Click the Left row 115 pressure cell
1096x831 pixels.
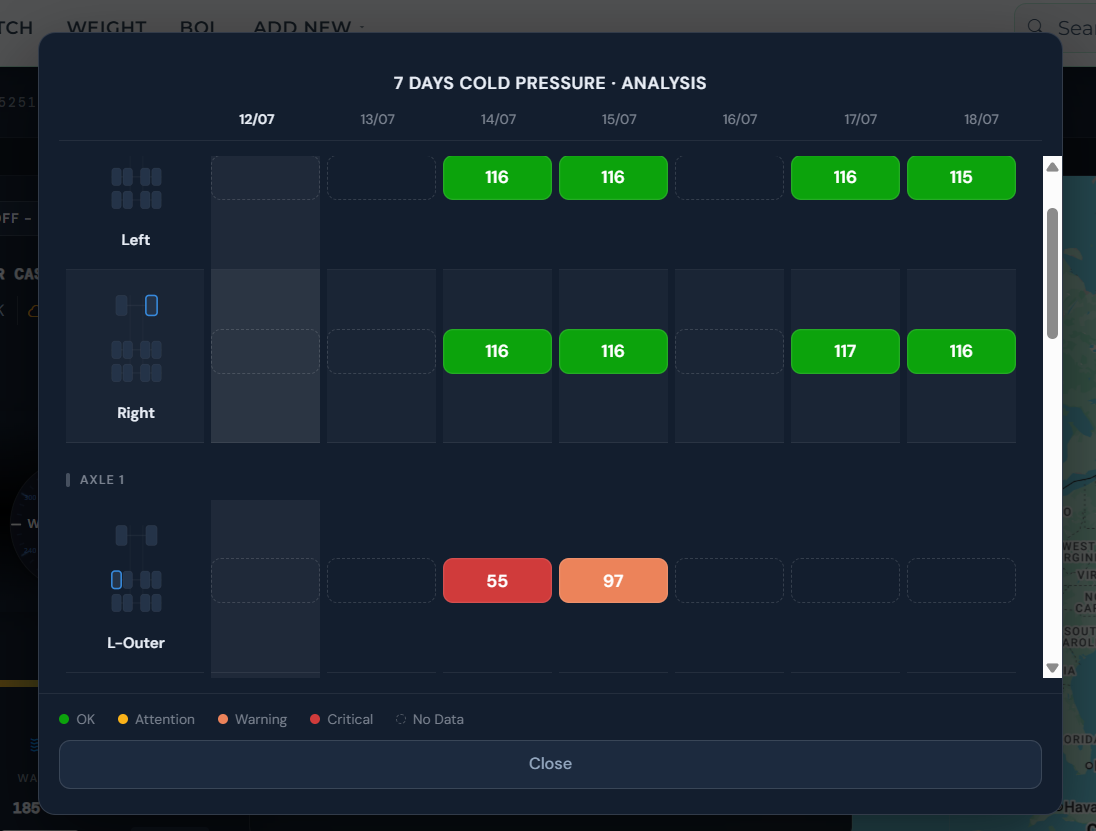(961, 178)
